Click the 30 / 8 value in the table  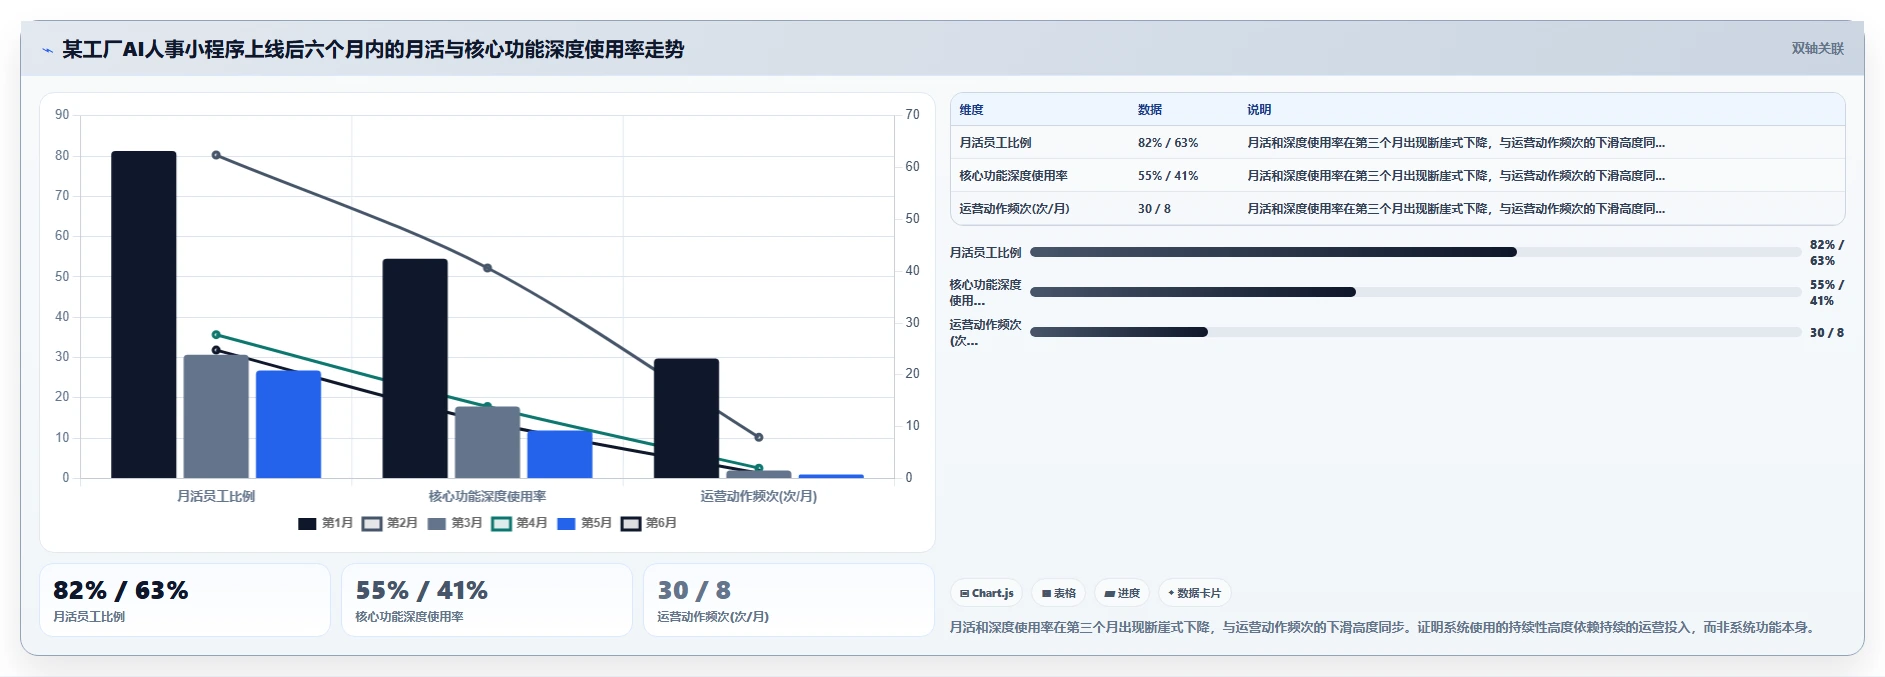(1154, 209)
